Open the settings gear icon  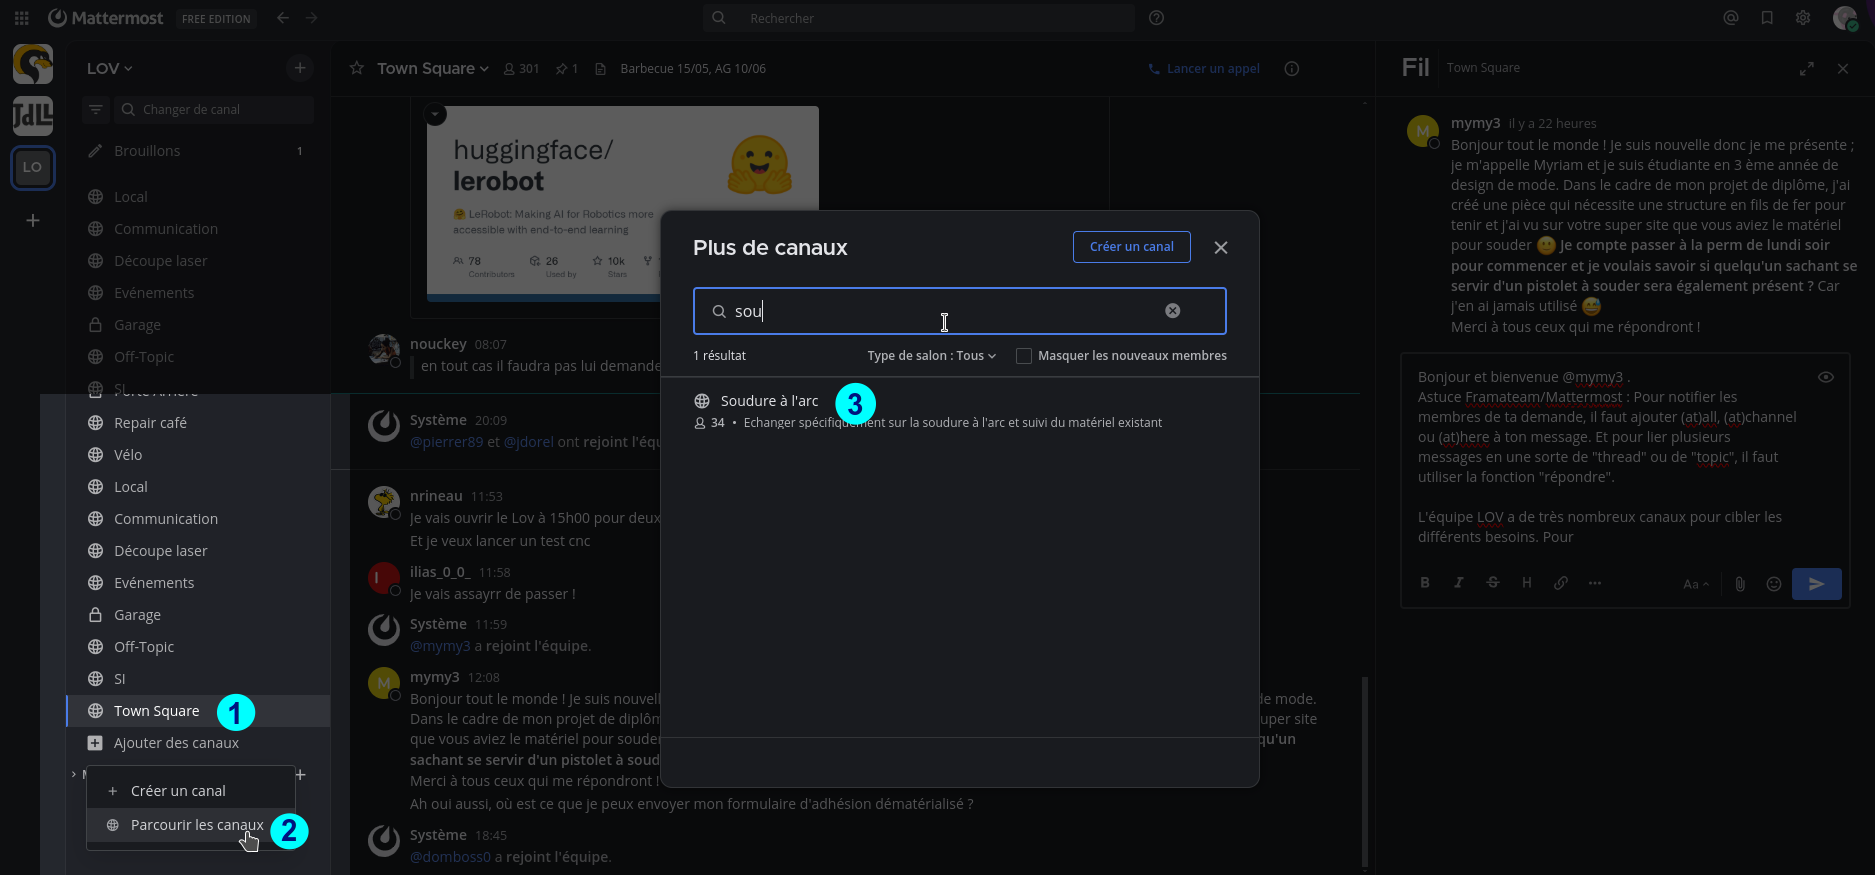coord(1803,18)
